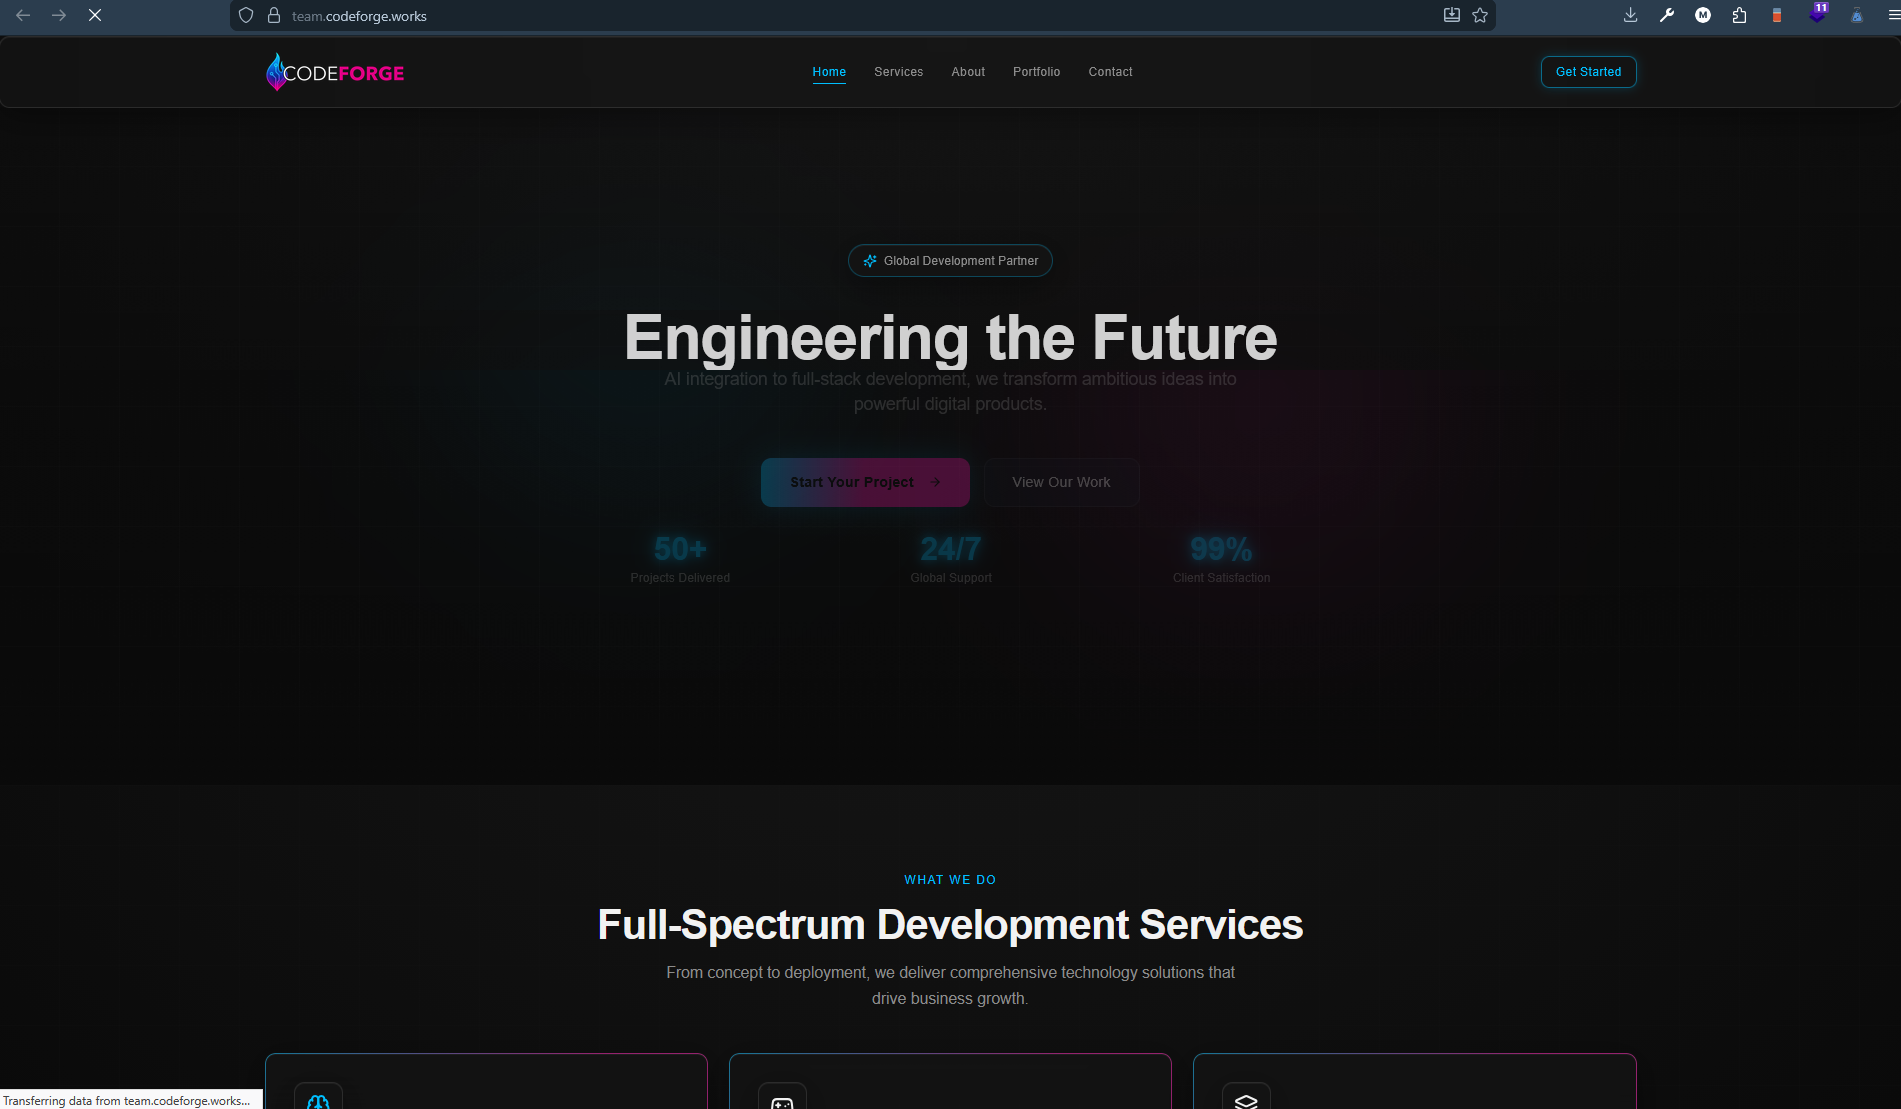
Task: Click the CodeForge logo
Action: (x=334, y=71)
